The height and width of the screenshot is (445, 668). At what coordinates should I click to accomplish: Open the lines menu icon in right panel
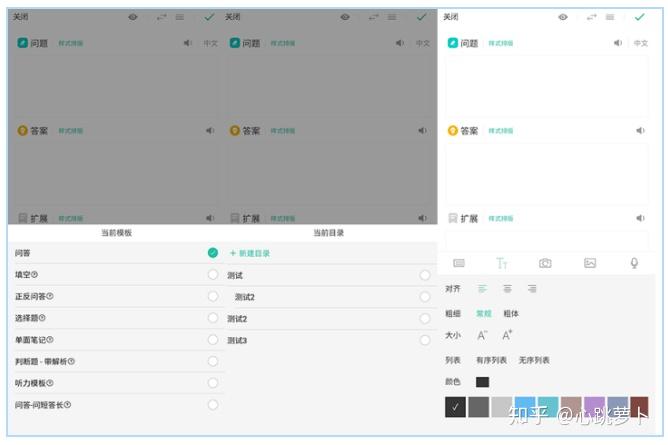[x=610, y=17]
